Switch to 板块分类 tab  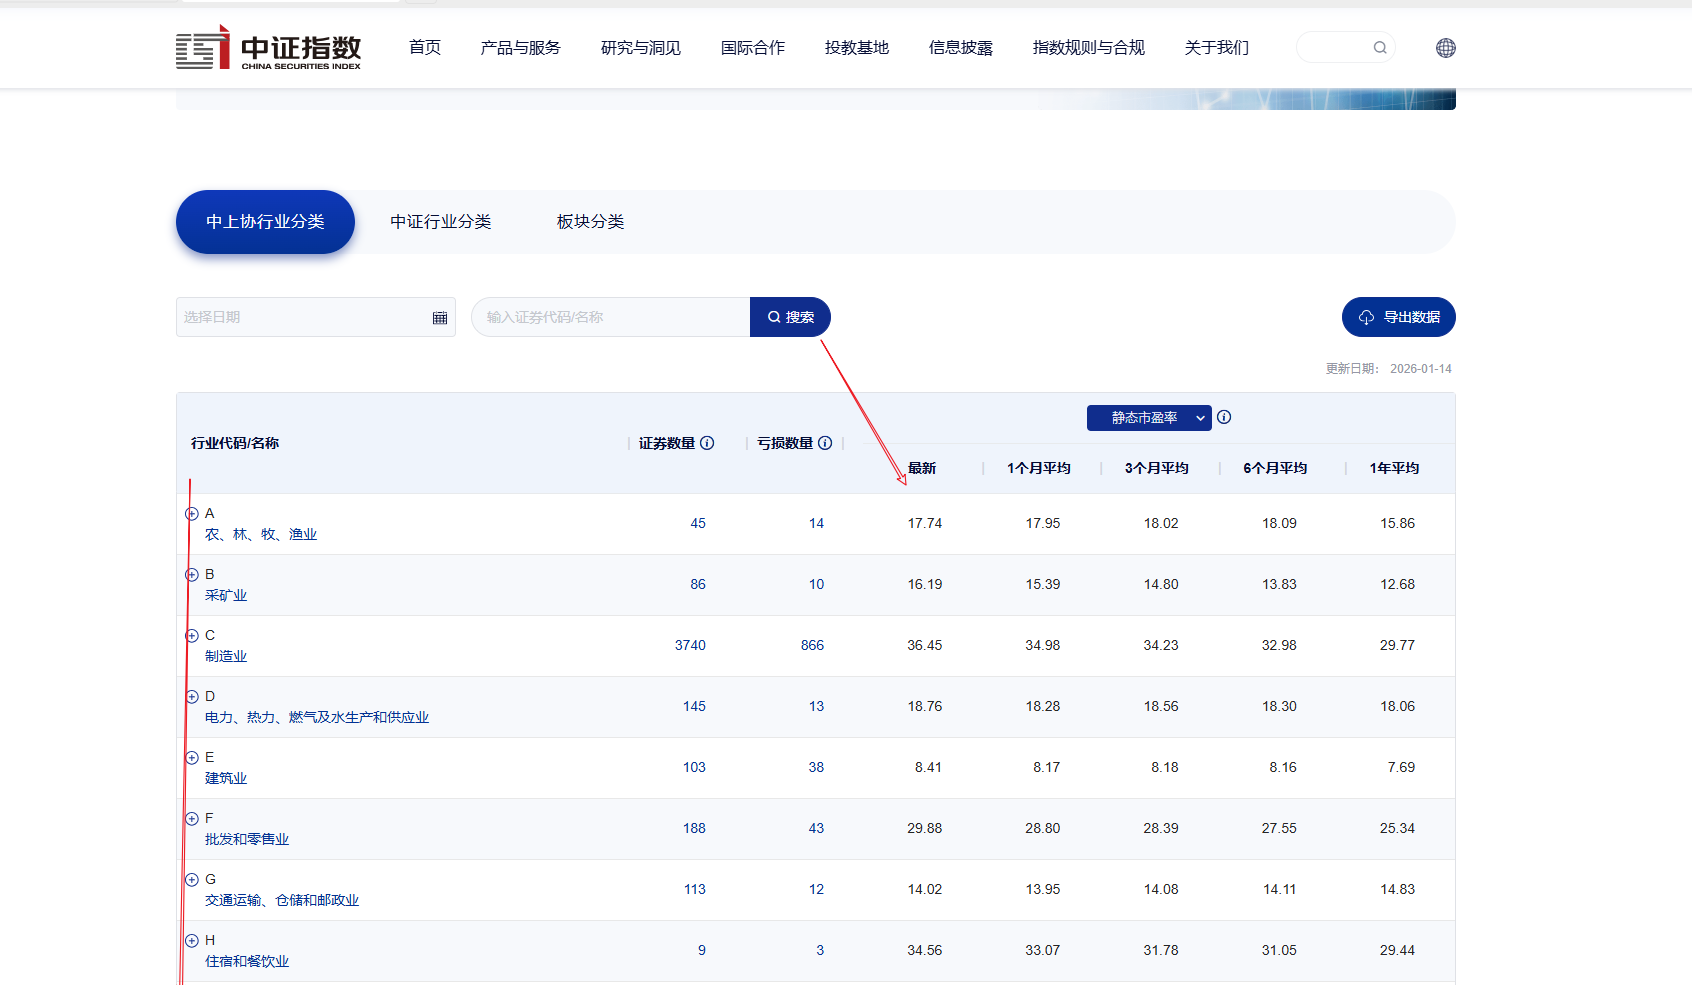tap(590, 222)
